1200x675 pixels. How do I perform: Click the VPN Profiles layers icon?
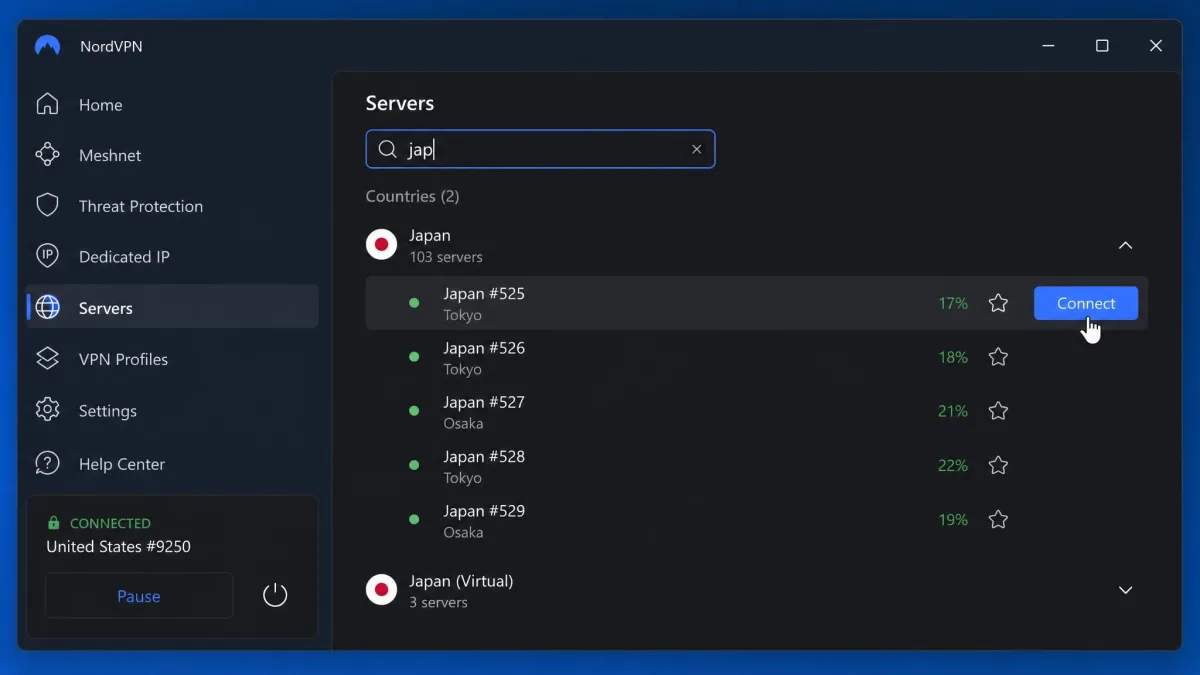pyautogui.click(x=47, y=358)
